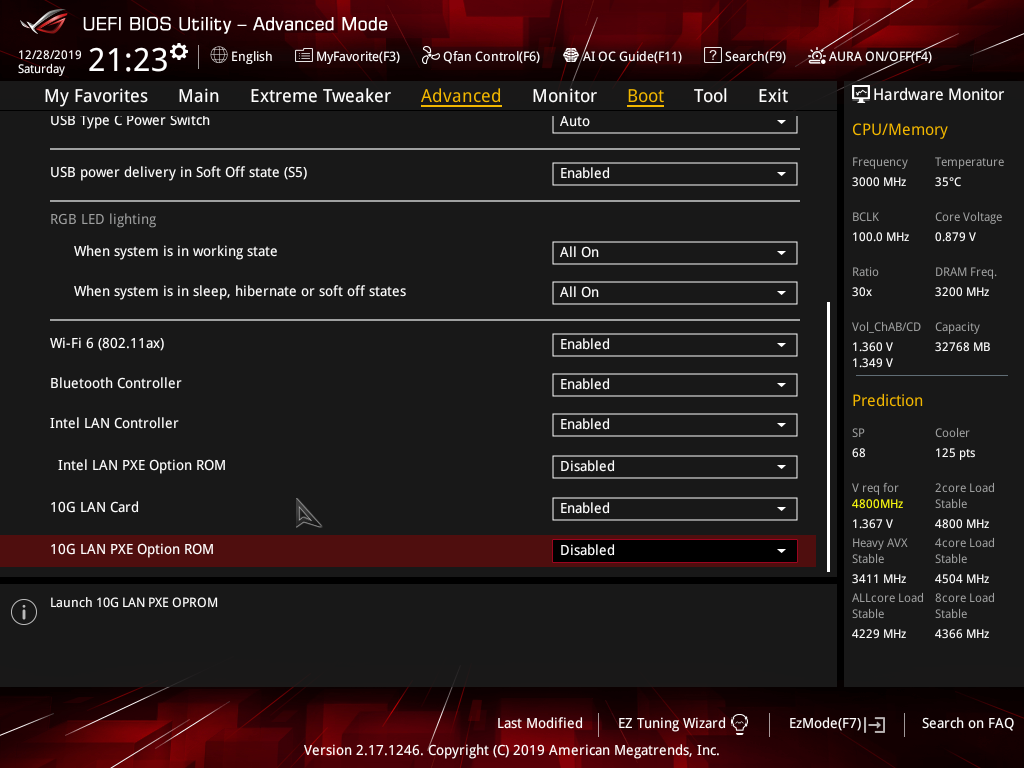Select the 10G LAN Card label
The height and width of the screenshot is (768, 1024).
[x=95, y=507]
